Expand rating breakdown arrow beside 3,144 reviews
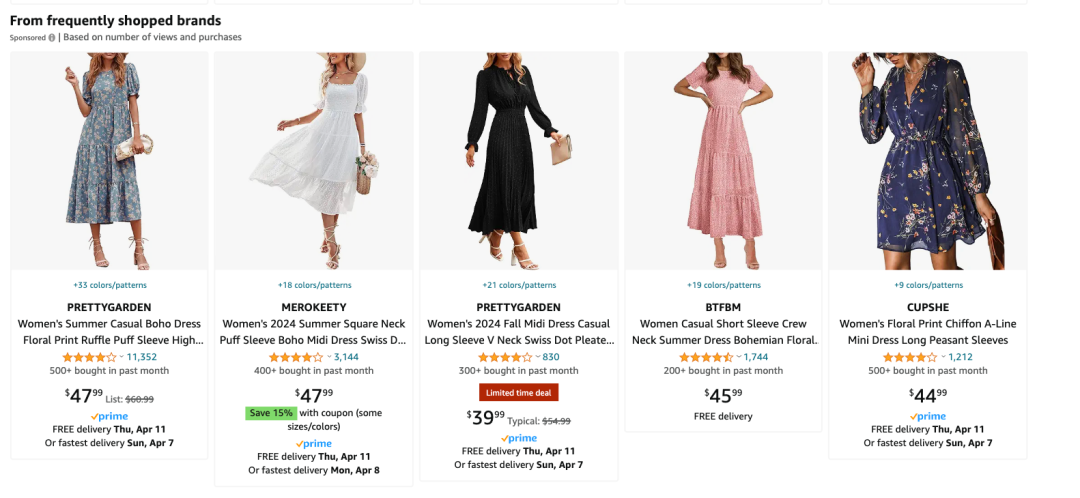This screenshot has width=1080, height=498. [x=328, y=357]
